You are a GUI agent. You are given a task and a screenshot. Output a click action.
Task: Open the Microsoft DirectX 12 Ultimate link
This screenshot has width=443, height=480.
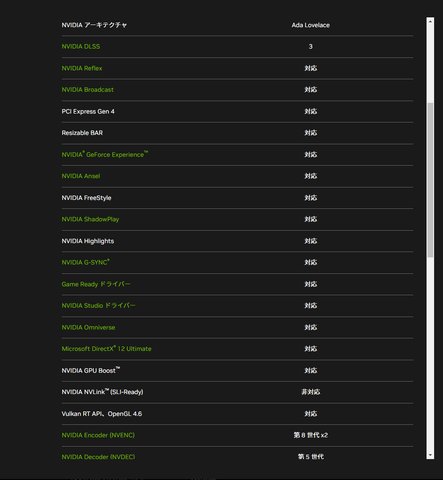click(x=106, y=349)
